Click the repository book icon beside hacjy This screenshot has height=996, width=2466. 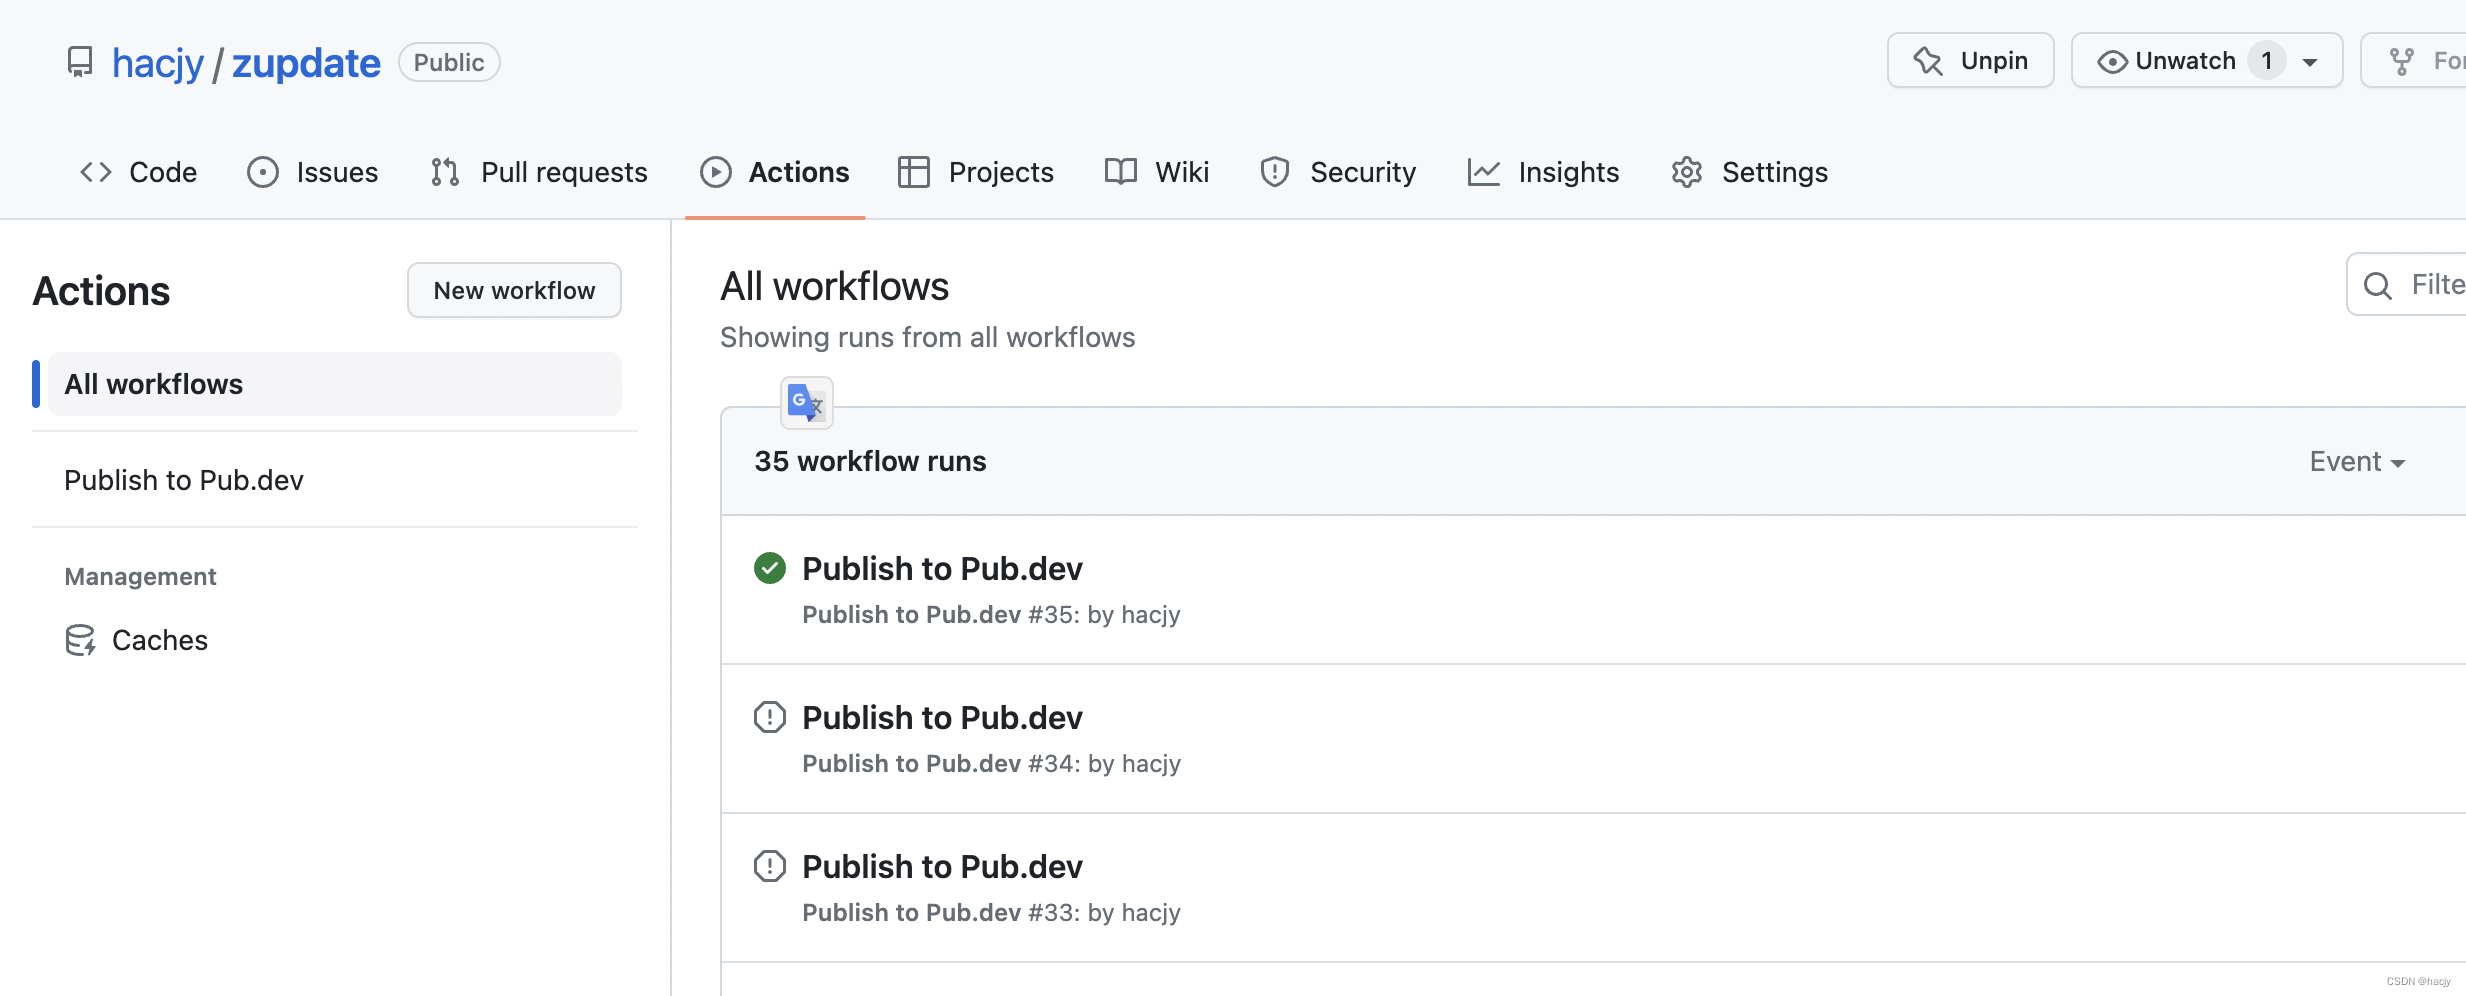click(x=80, y=62)
